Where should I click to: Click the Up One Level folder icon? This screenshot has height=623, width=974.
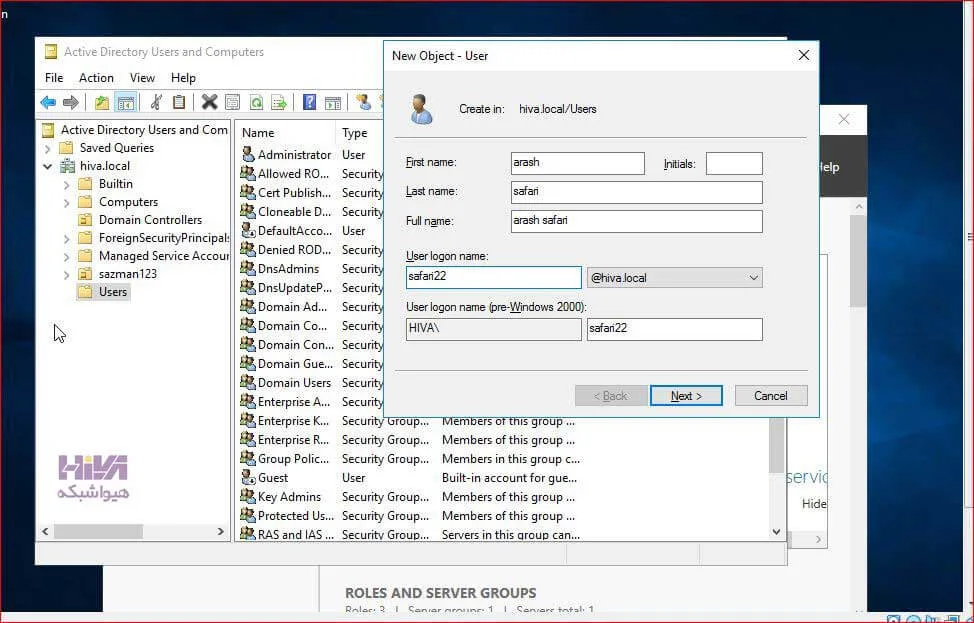101,102
